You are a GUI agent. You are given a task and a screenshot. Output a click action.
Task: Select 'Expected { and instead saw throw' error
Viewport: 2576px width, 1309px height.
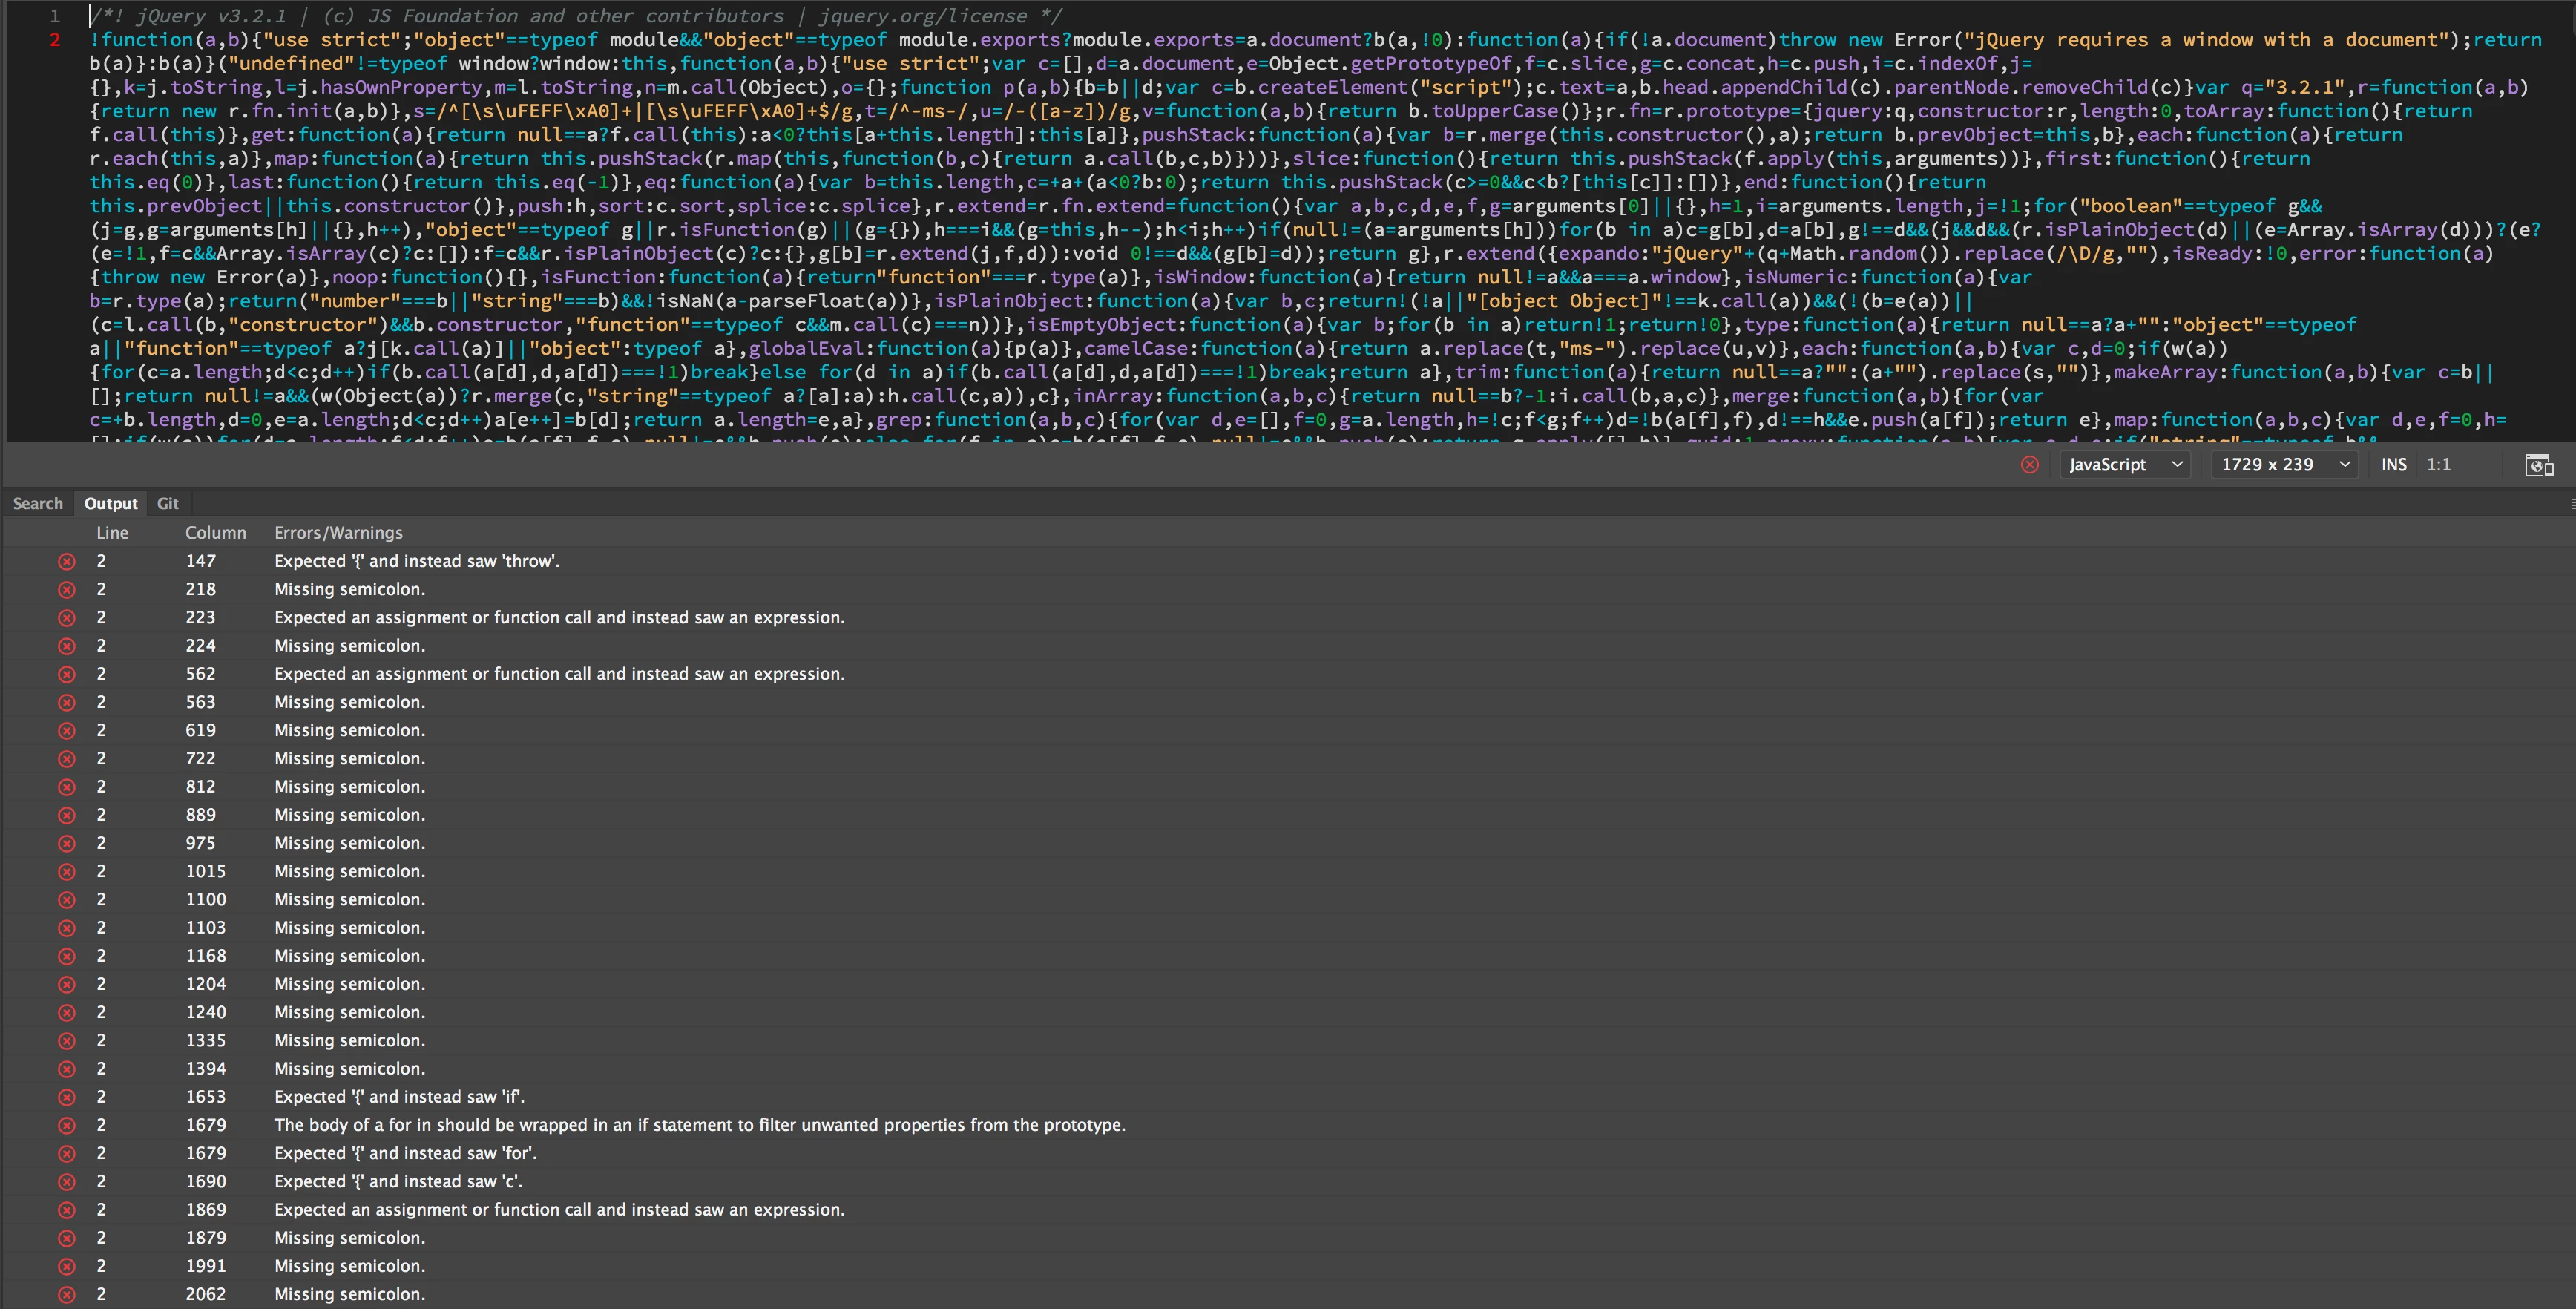pyautogui.click(x=417, y=561)
